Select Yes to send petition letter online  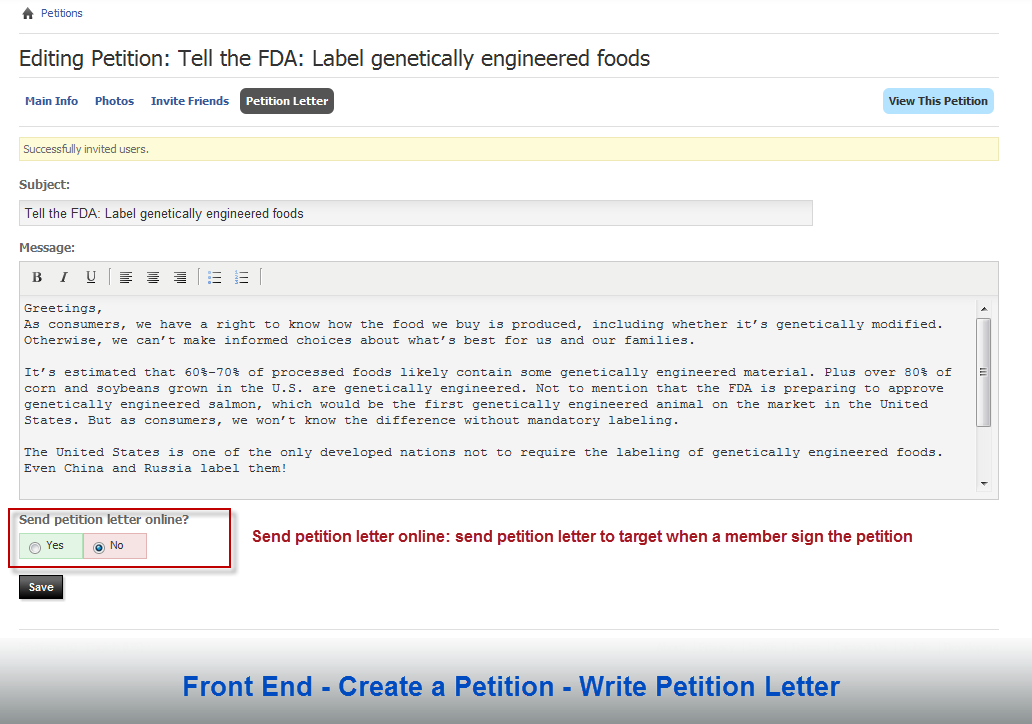click(x=36, y=547)
